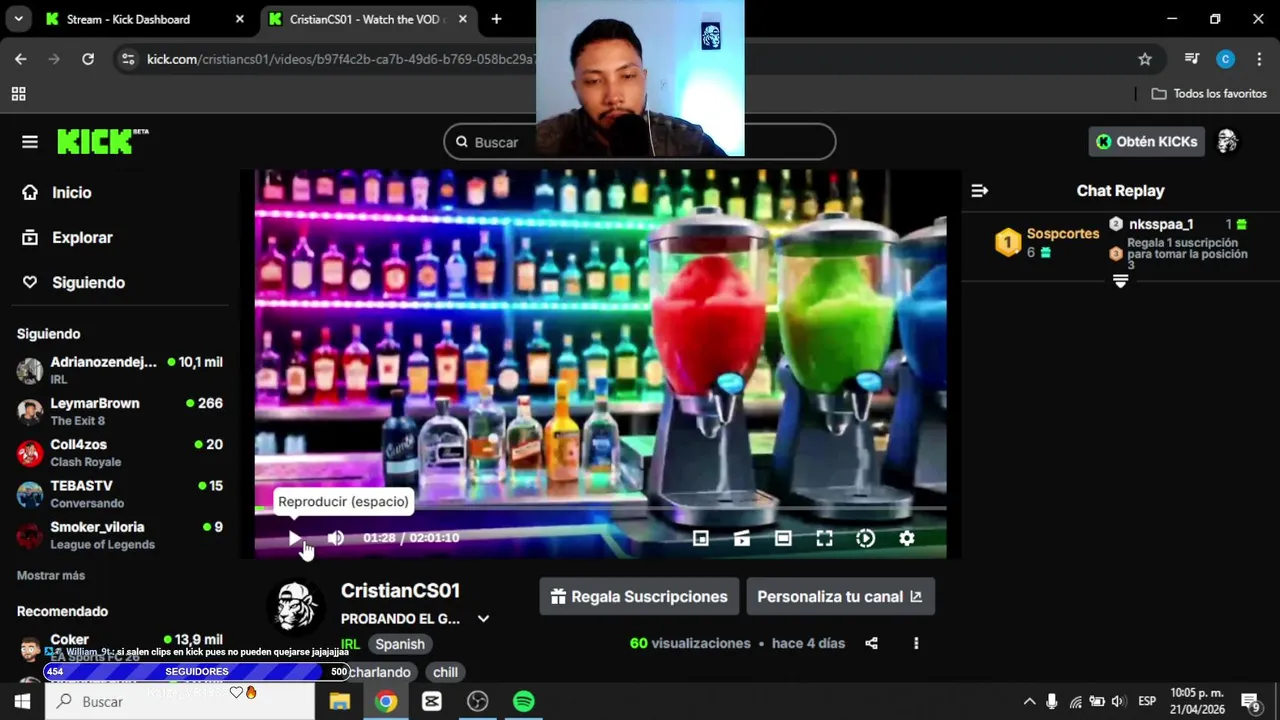Reload the current page
This screenshot has height=720, width=1280.
[x=88, y=59]
